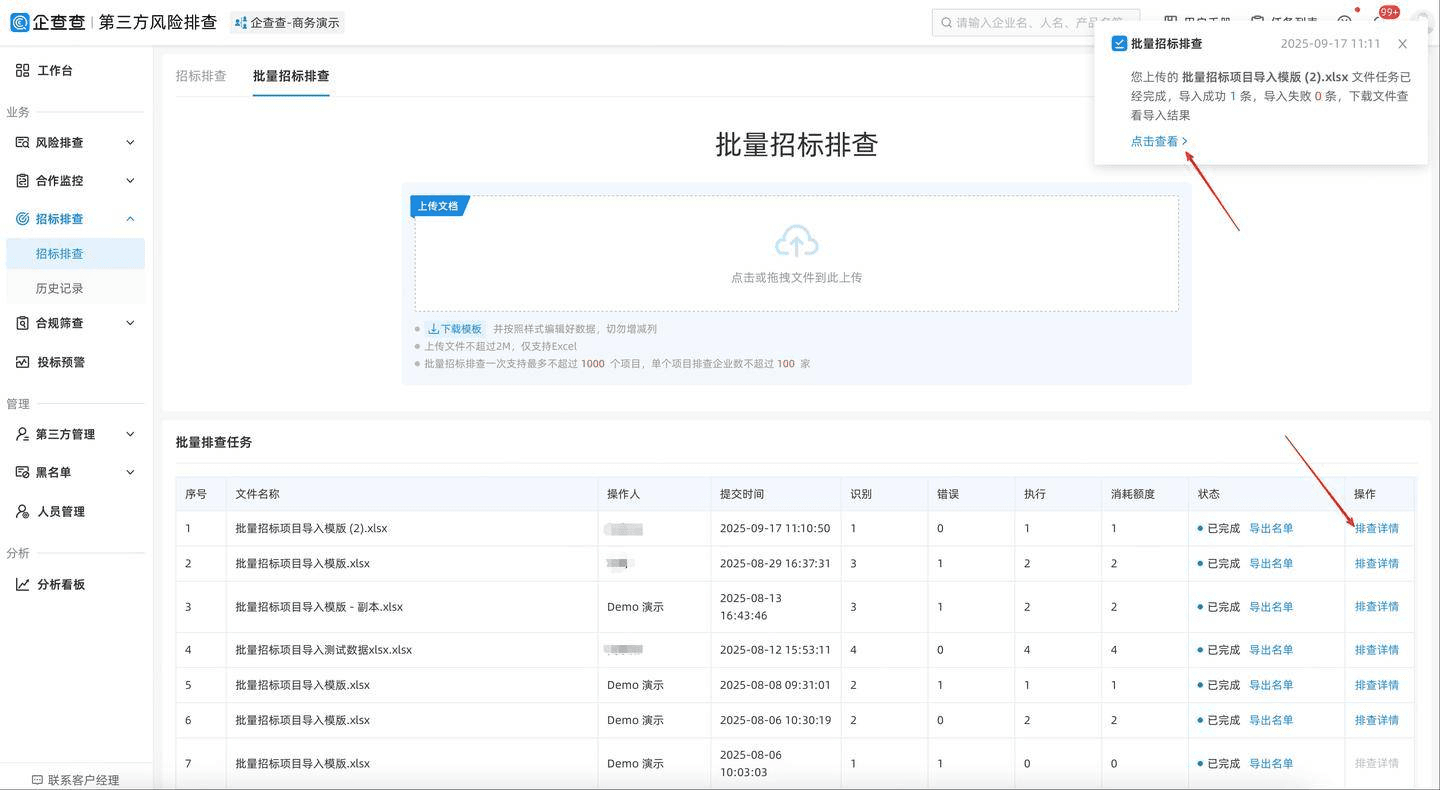This screenshot has height=790, width=1440.
Task: Open 工作台 via its grid icon
Action: click(22, 70)
